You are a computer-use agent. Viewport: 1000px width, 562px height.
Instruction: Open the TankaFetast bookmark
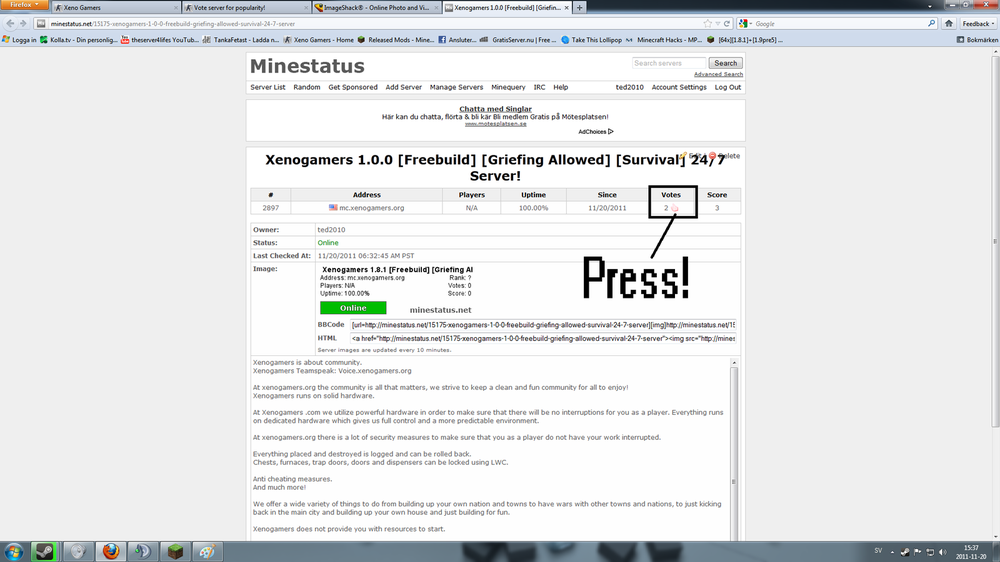click(240, 40)
